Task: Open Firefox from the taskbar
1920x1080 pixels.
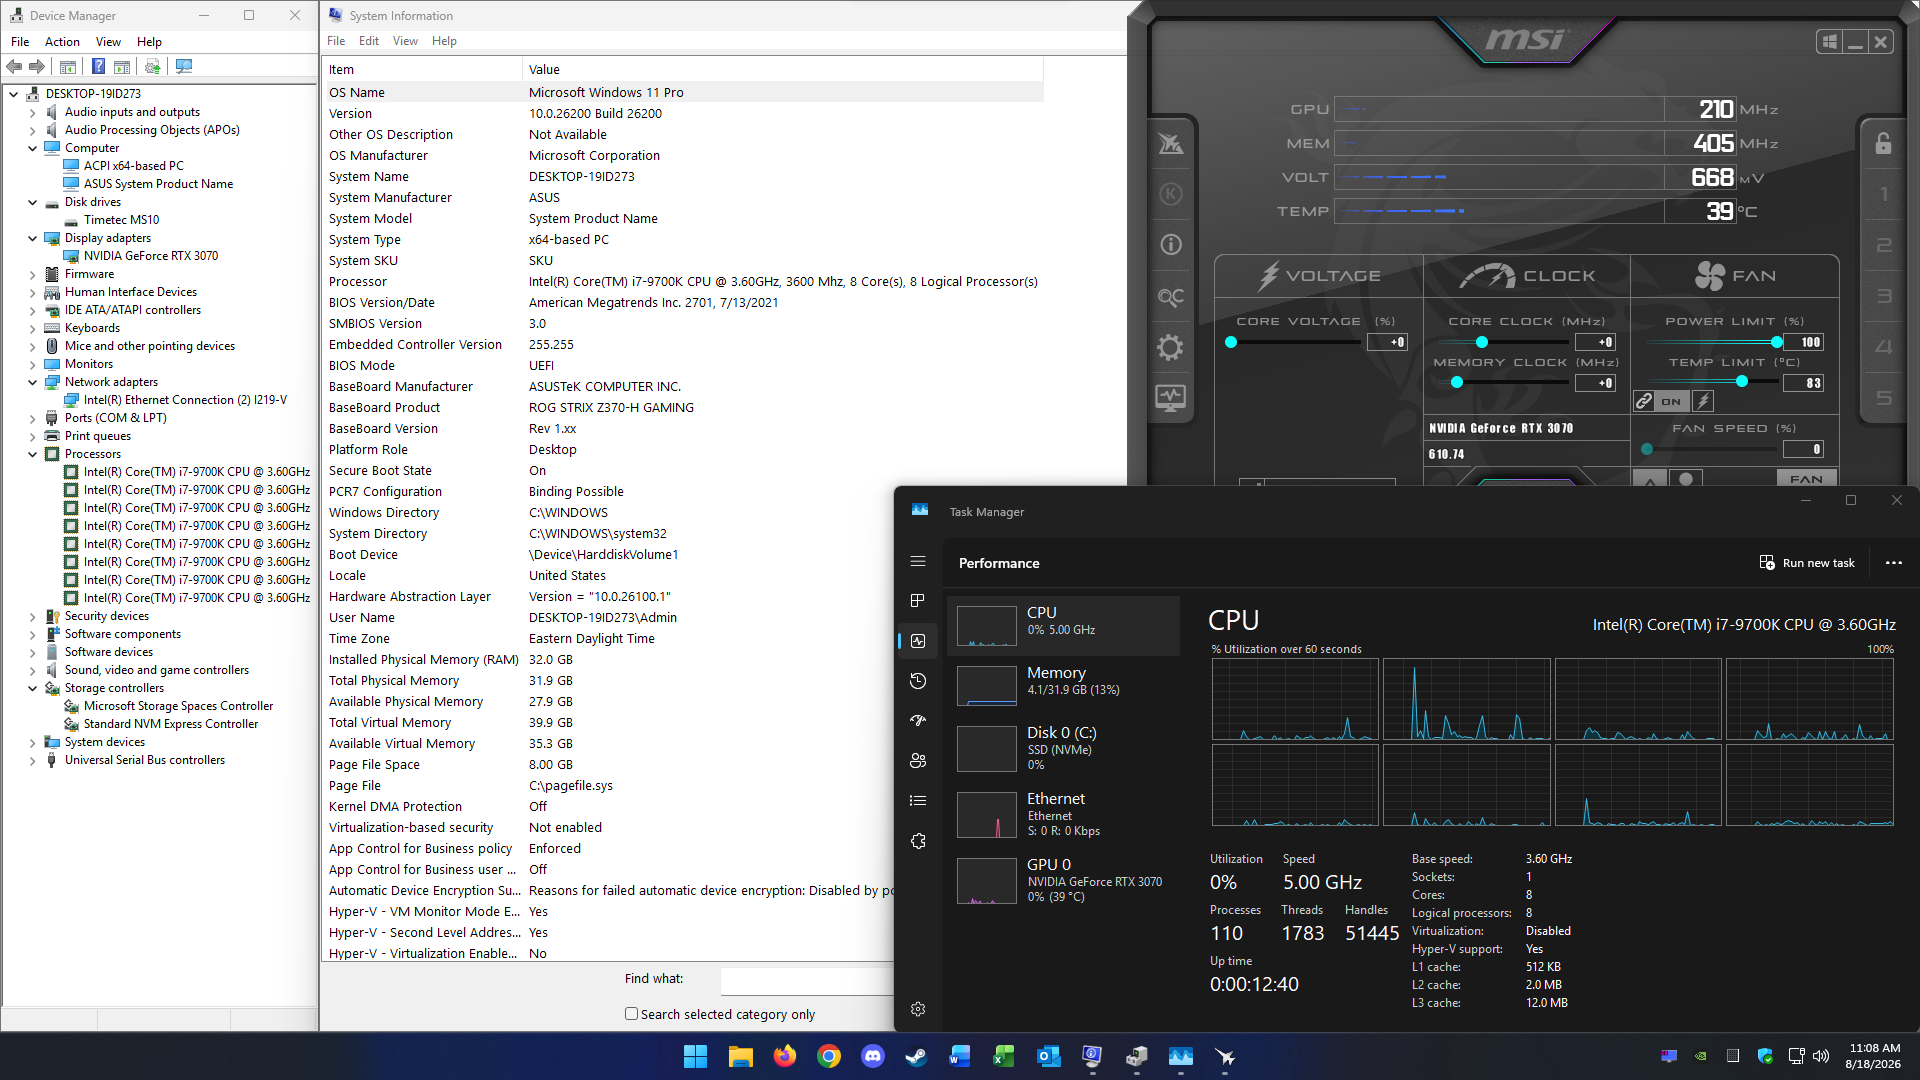Action: [785, 1056]
